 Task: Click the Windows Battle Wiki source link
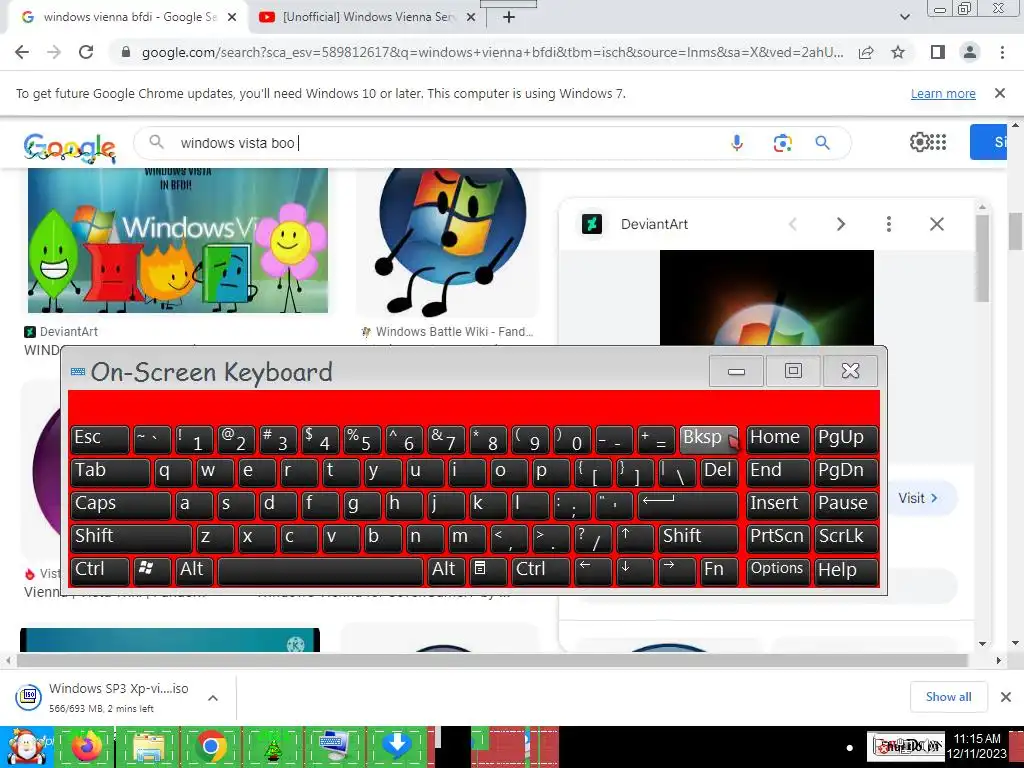tap(454, 332)
